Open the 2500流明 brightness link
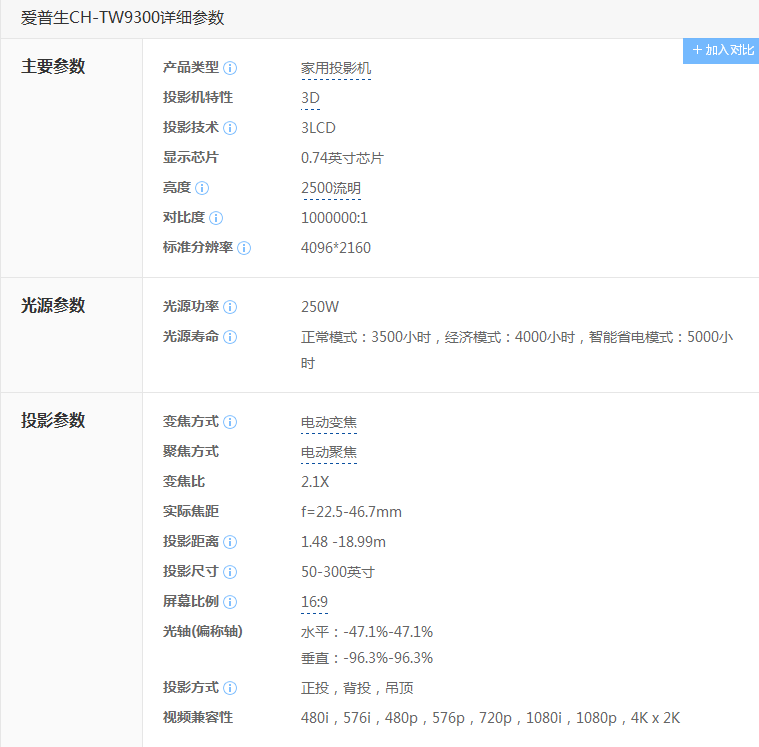Screen dimensions: 759x747 331,188
